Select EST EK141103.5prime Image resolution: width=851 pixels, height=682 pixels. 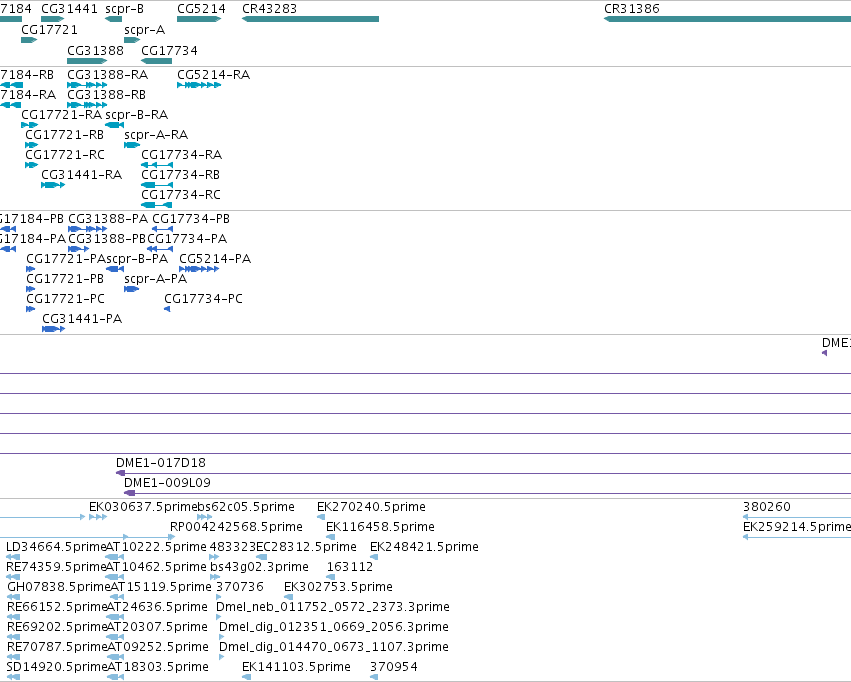(x=246, y=677)
